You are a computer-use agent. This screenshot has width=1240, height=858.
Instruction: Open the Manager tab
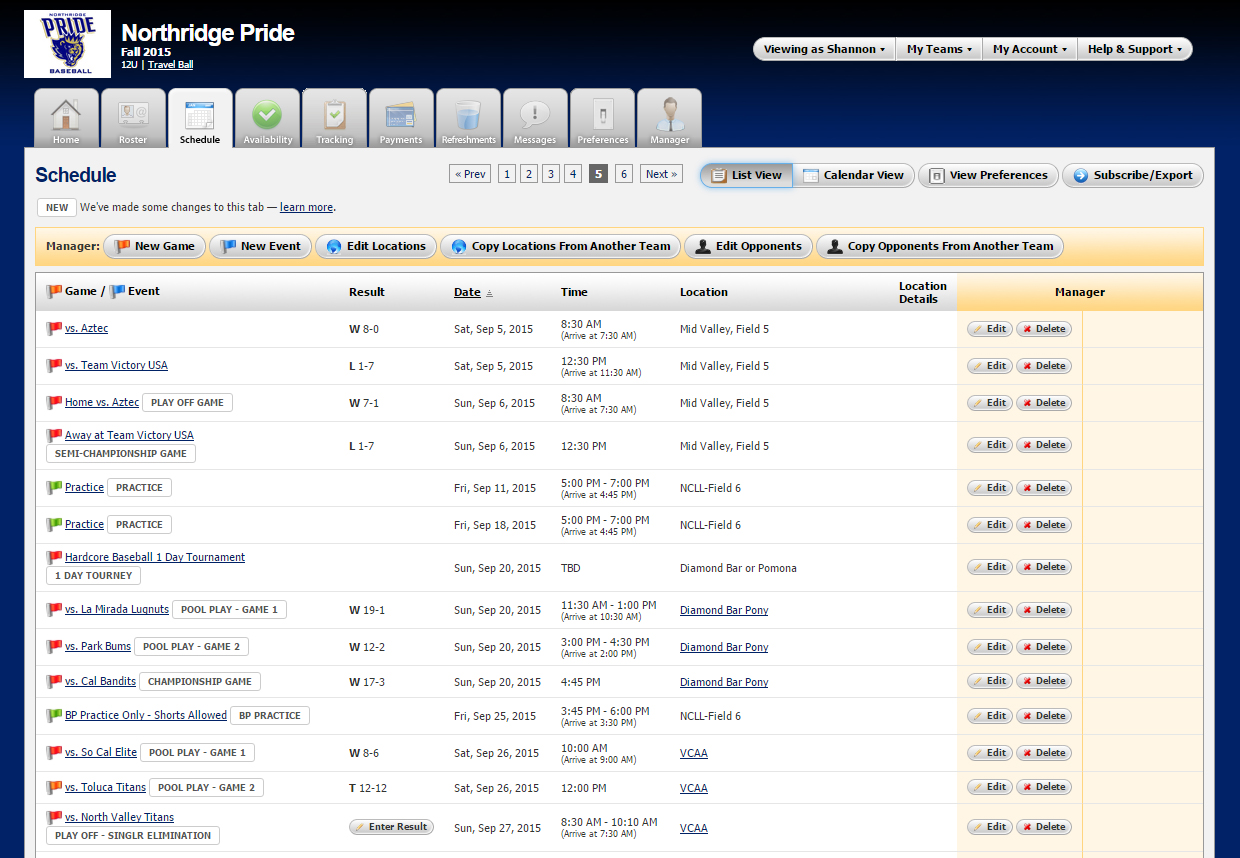click(x=669, y=118)
